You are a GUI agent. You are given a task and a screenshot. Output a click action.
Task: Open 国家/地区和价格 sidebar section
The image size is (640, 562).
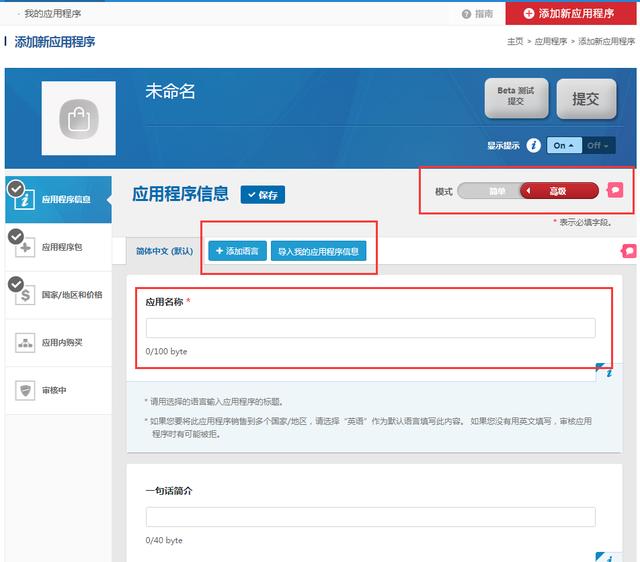click(x=58, y=295)
